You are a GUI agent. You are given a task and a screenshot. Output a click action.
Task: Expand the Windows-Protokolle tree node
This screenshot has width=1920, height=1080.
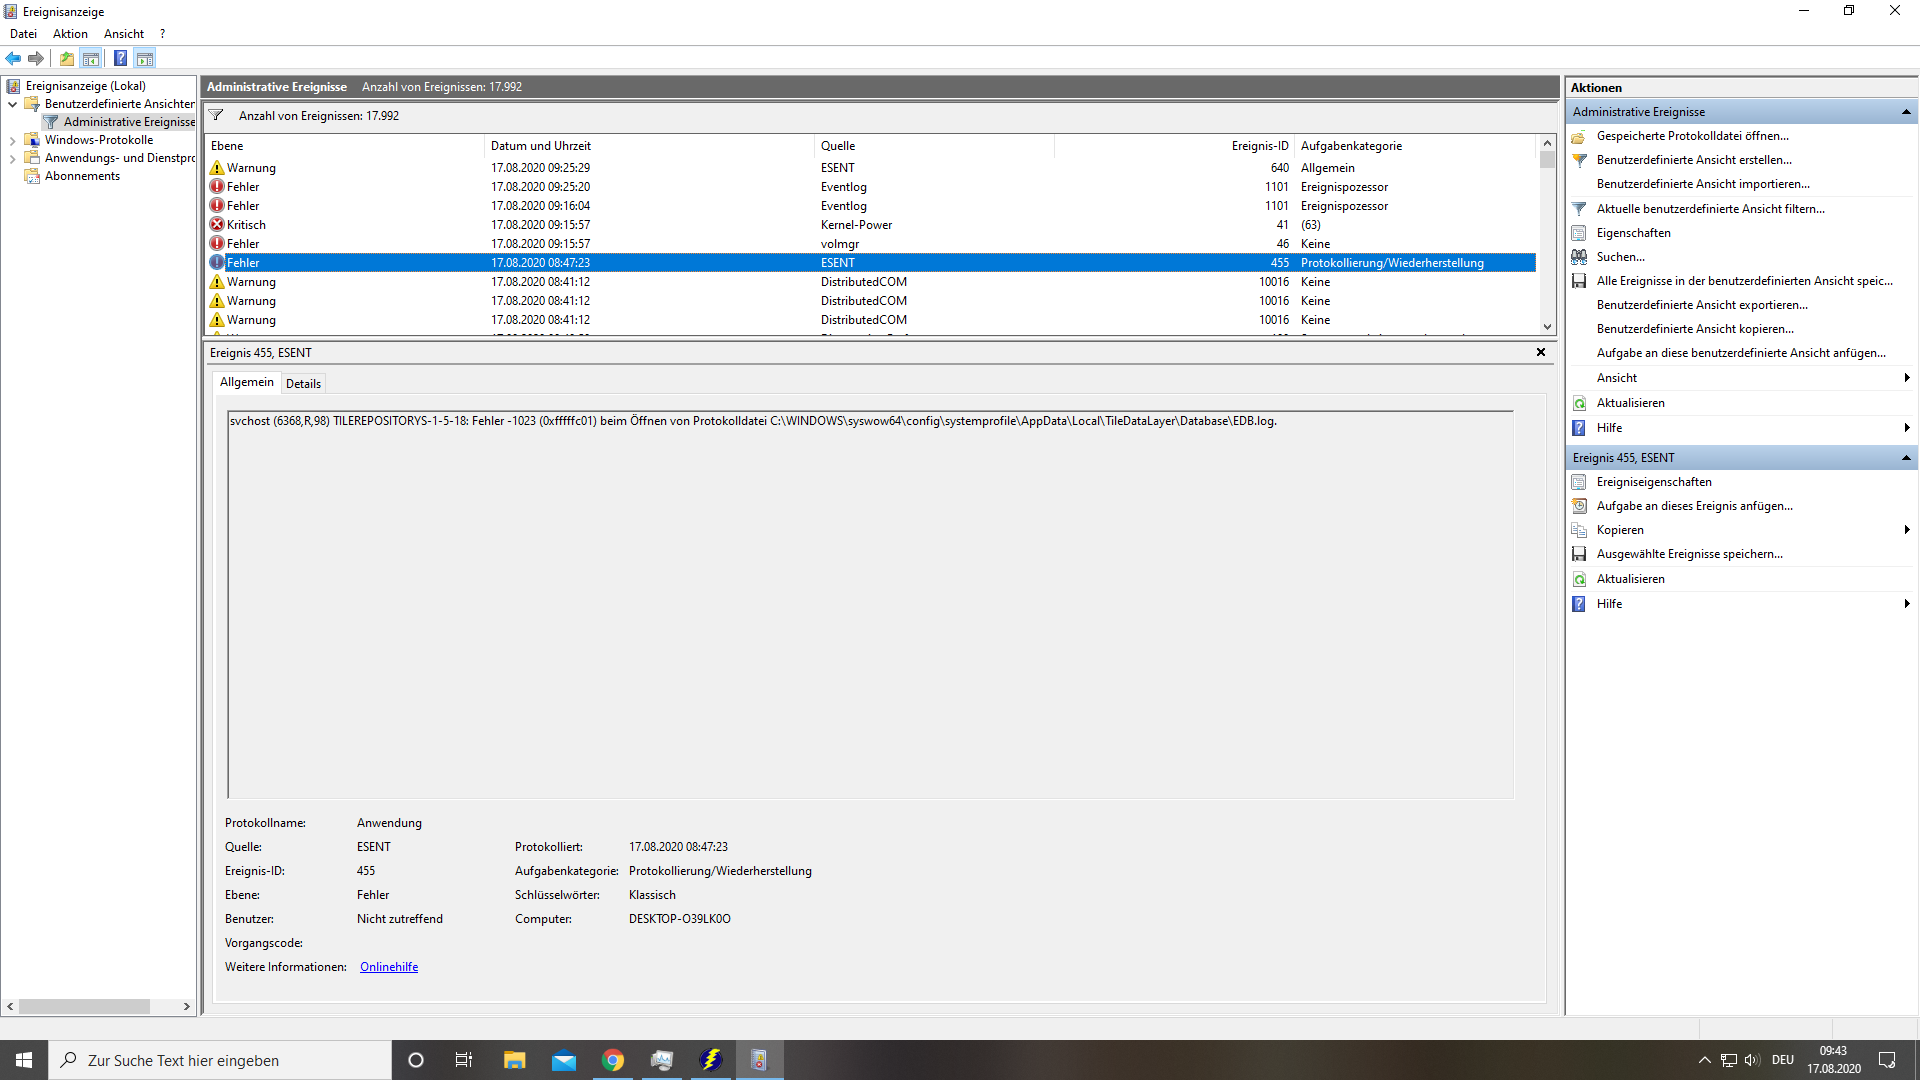[12, 141]
